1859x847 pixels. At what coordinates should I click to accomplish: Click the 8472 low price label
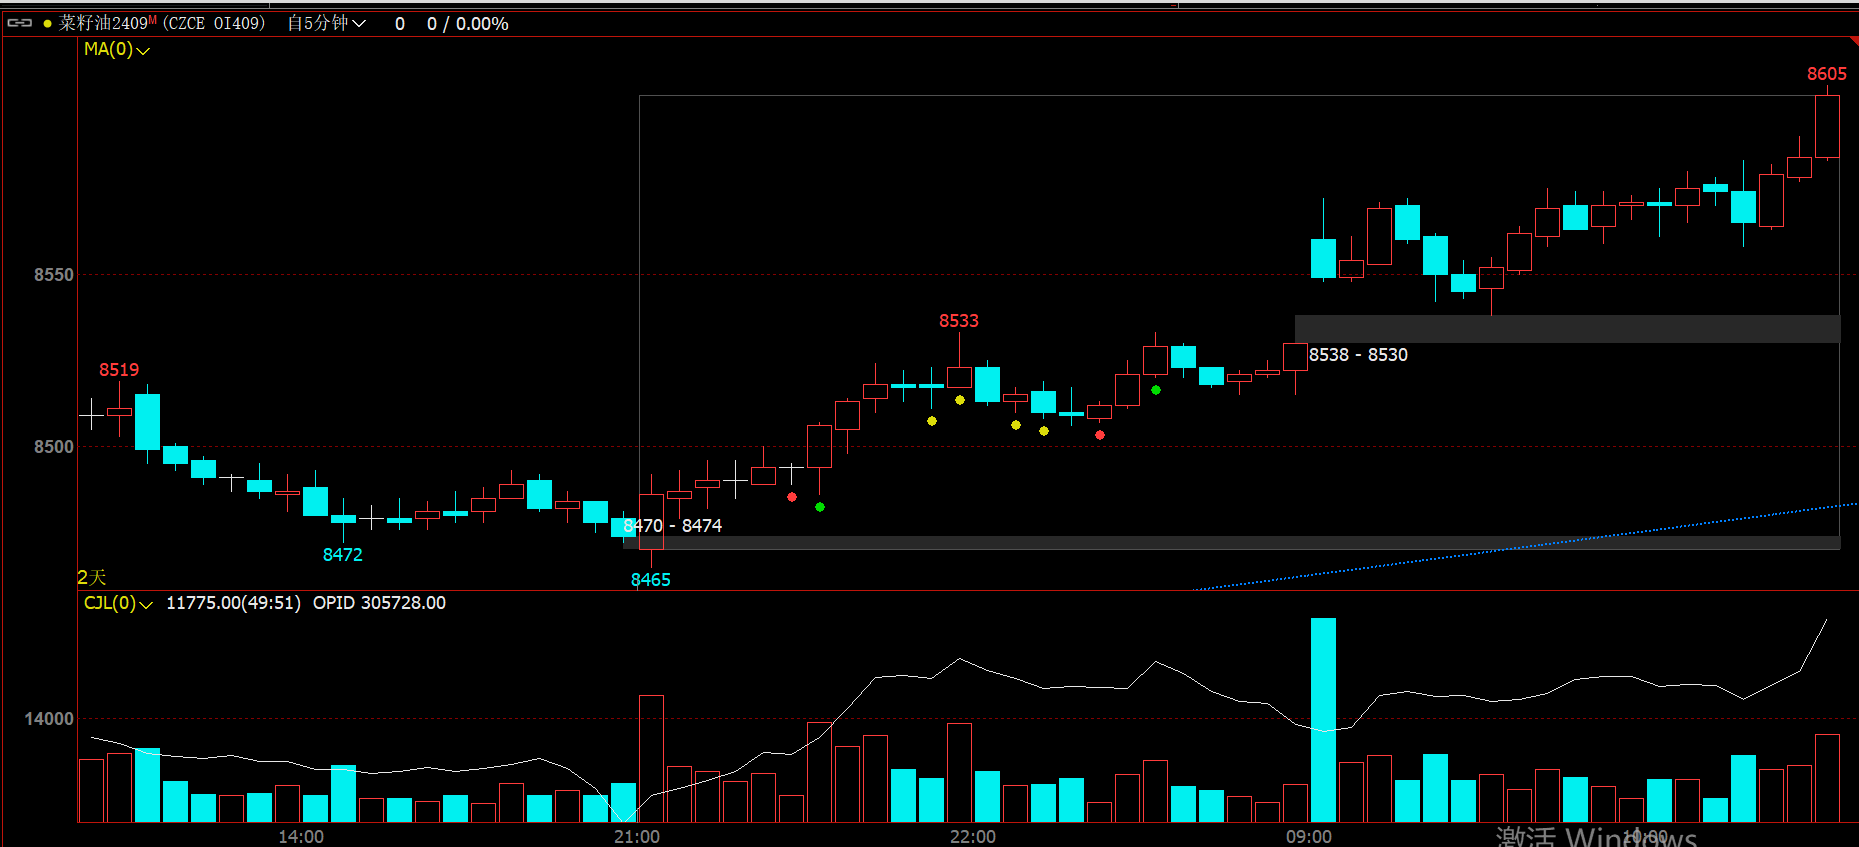click(342, 555)
